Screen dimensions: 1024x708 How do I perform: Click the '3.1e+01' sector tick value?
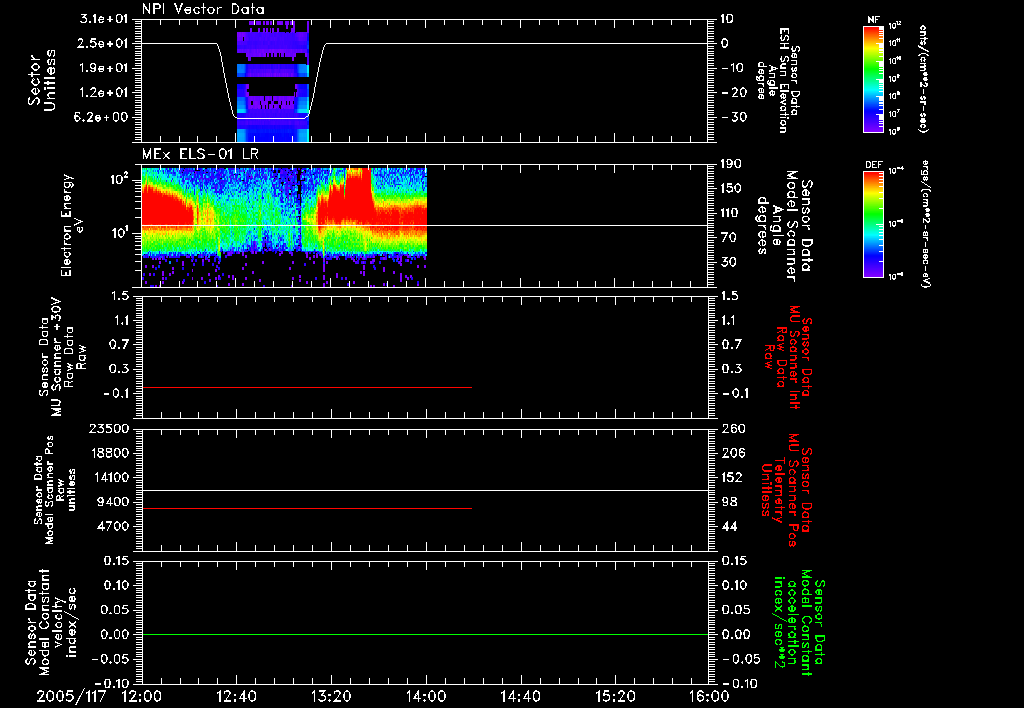(x=104, y=19)
